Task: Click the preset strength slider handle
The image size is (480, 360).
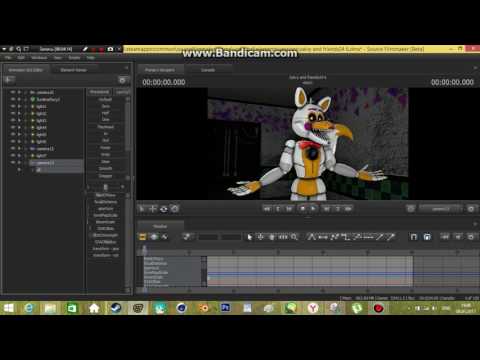Action: (x=105, y=187)
